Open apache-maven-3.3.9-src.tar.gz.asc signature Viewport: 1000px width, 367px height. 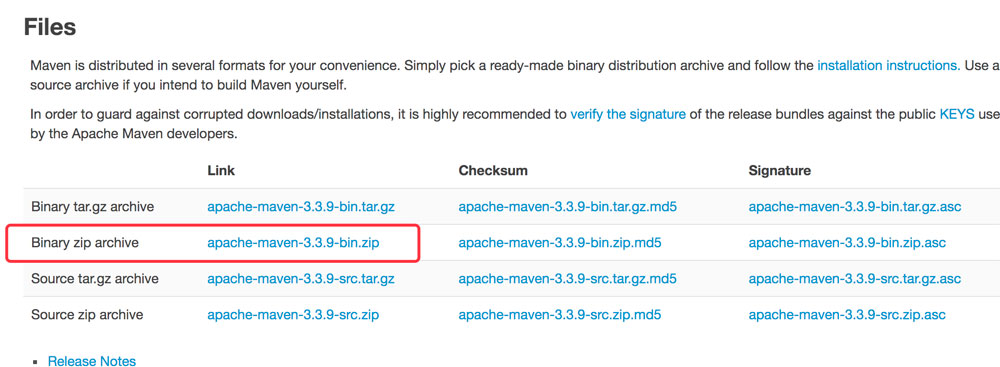point(855,279)
